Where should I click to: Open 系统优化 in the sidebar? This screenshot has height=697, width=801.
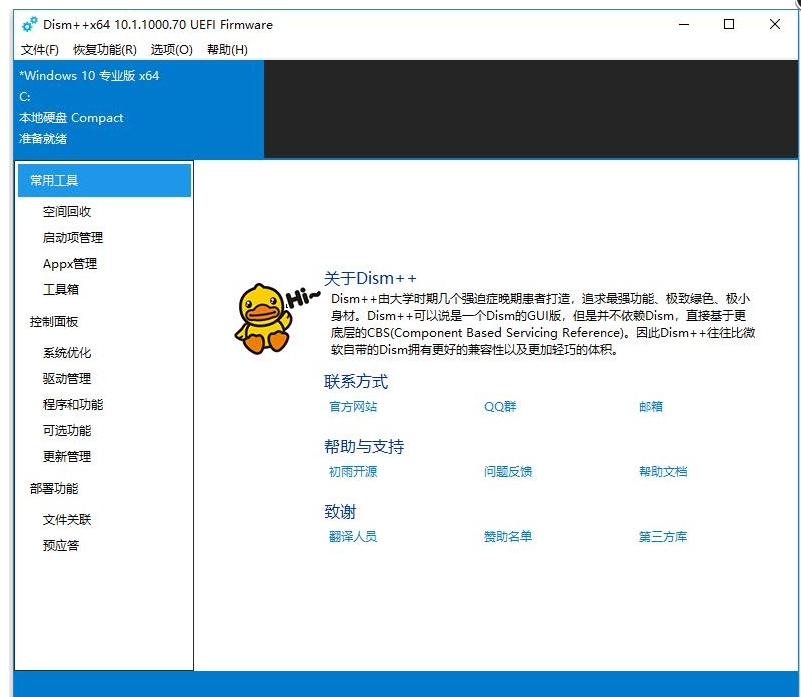[66, 353]
